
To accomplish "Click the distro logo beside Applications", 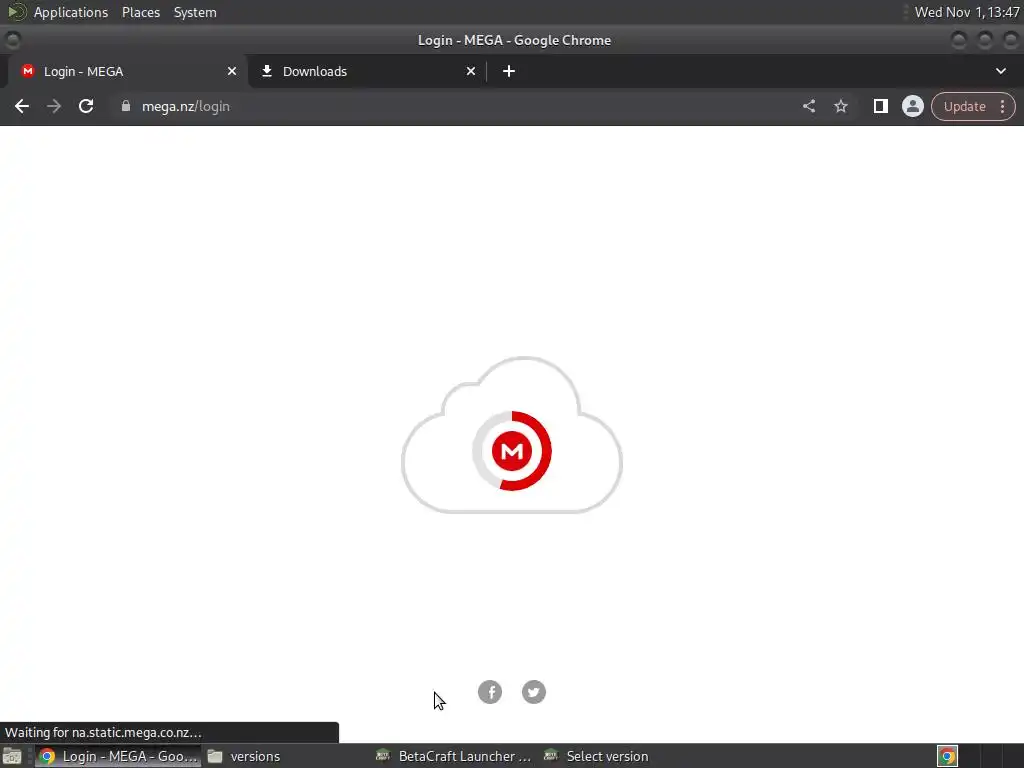I will (16, 12).
